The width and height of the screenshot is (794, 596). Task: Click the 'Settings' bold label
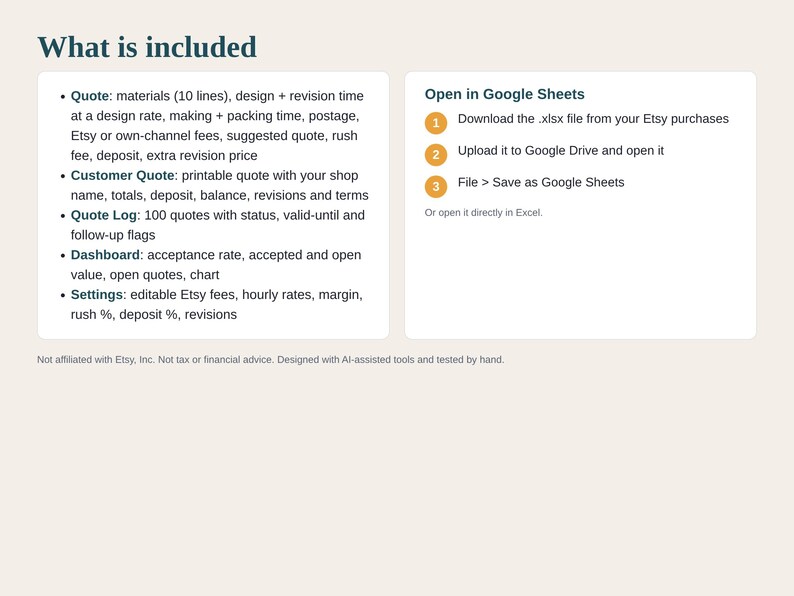point(97,295)
